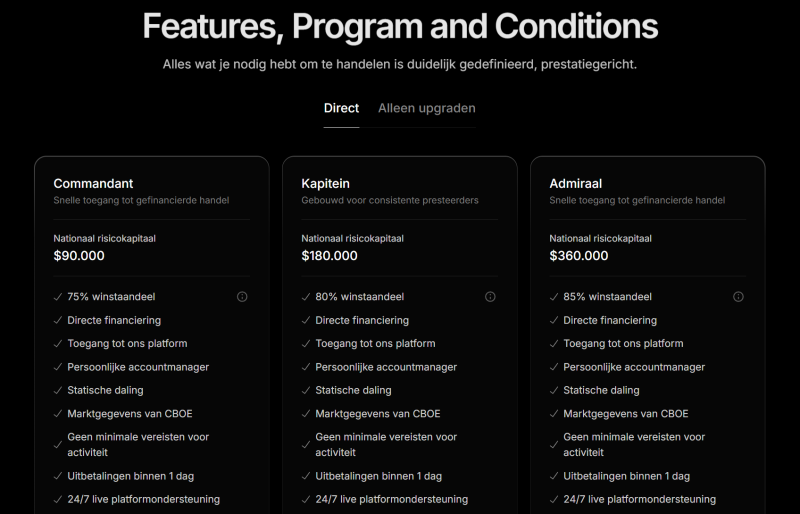The width and height of the screenshot is (800, 514).
Task: Click checkmark by Uitbetalingen binnen 1 dag in Commandant
Action: pyautogui.click(x=57, y=476)
